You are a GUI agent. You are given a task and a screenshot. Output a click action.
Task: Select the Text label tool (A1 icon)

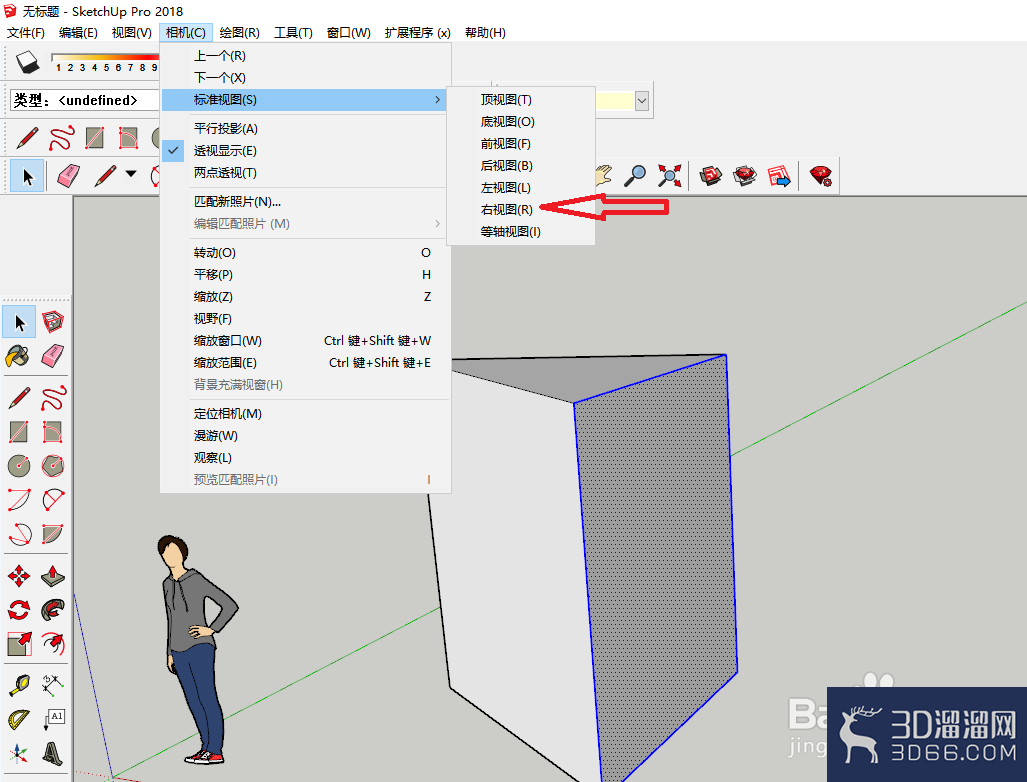52,720
